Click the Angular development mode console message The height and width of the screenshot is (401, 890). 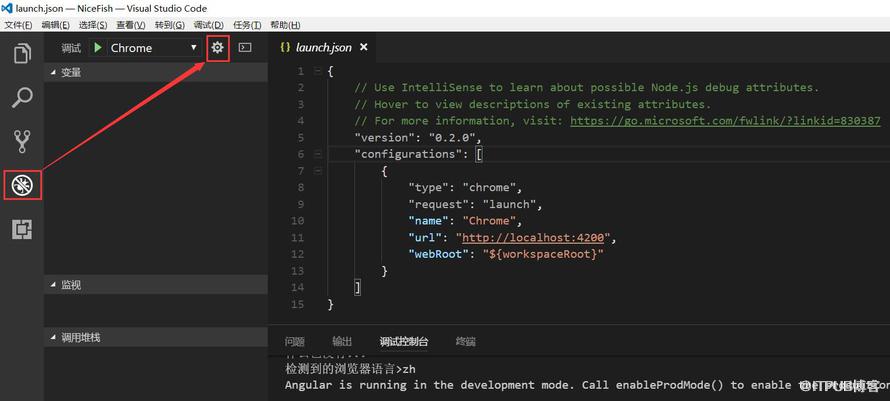click(x=587, y=385)
